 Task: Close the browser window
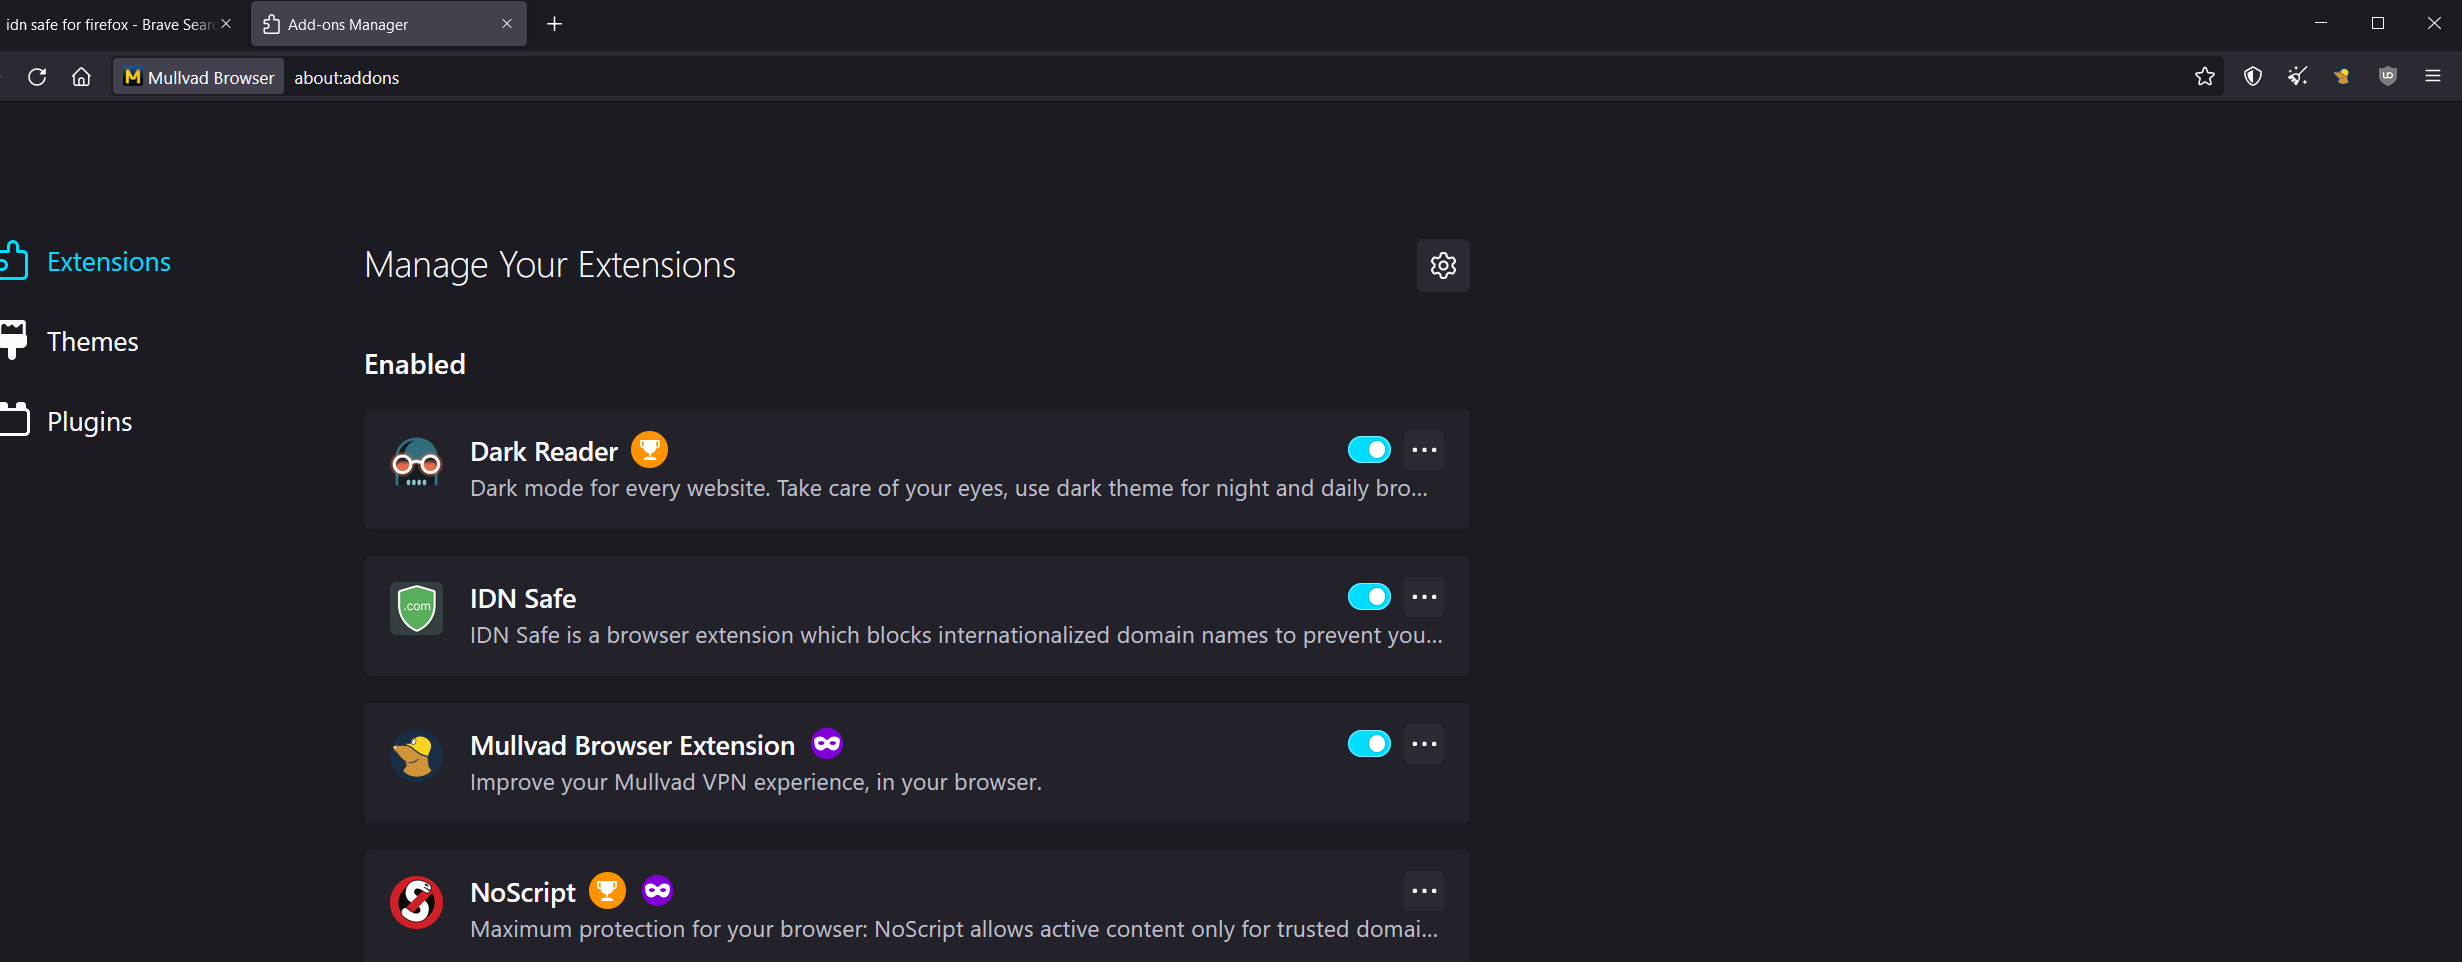tap(2434, 23)
